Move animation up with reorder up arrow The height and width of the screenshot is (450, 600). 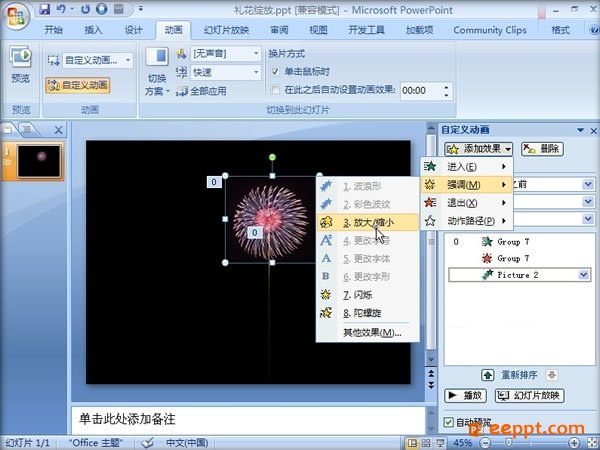488,375
